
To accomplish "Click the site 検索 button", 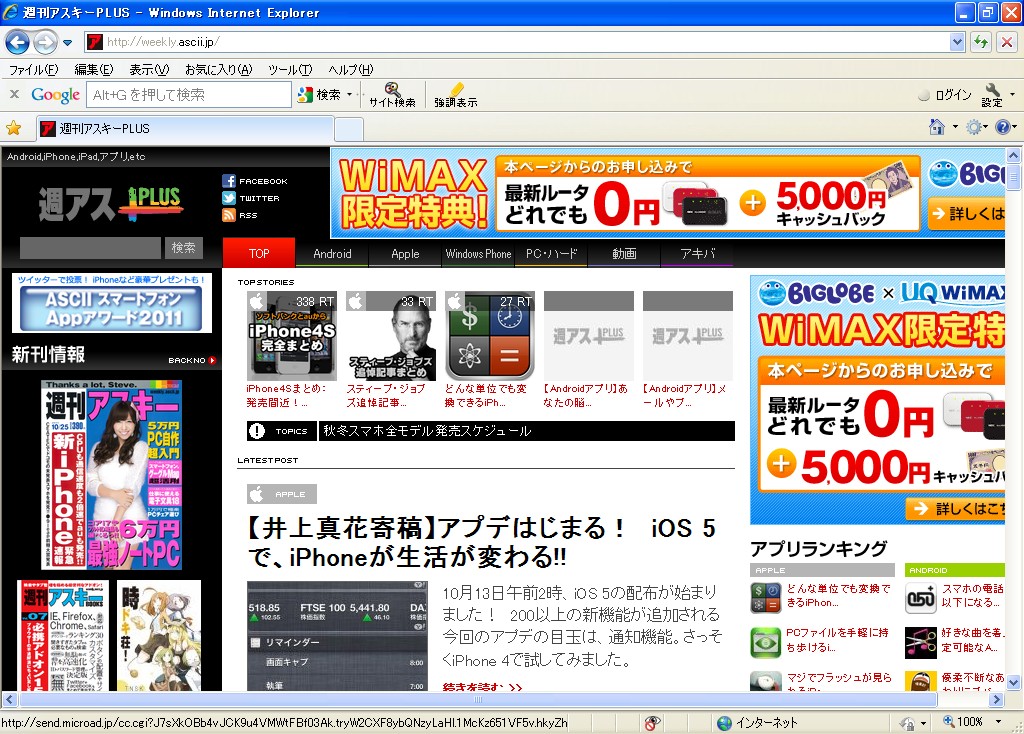I will click(184, 248).
